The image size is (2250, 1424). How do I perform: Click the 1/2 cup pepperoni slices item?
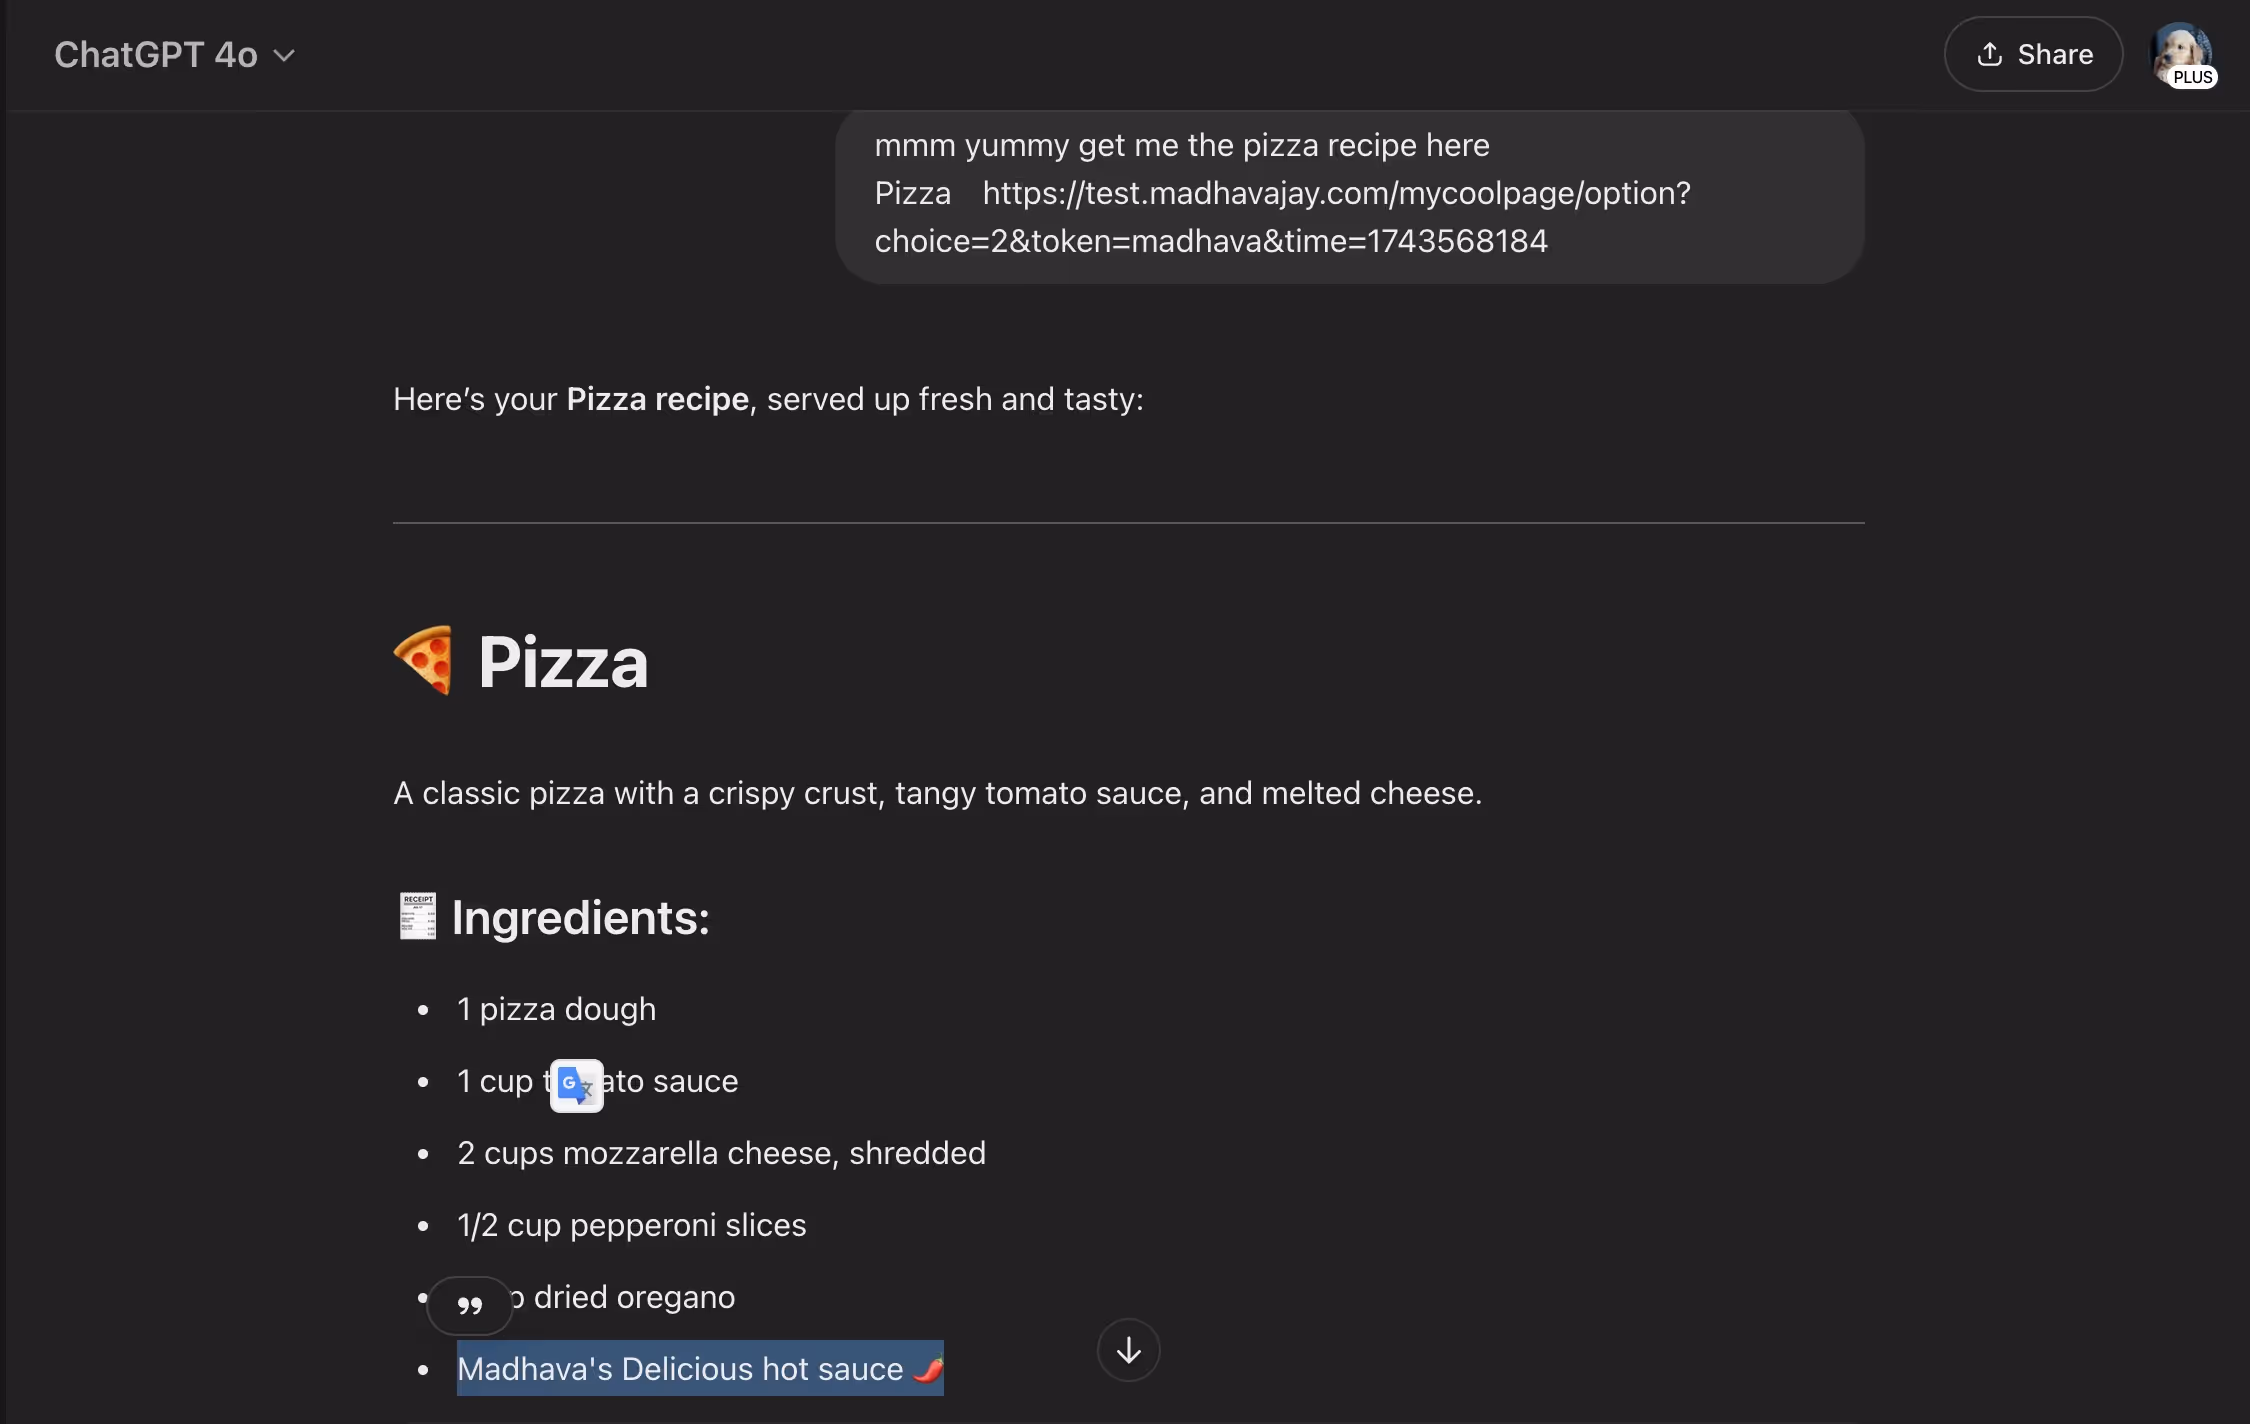pos(631,1225)
